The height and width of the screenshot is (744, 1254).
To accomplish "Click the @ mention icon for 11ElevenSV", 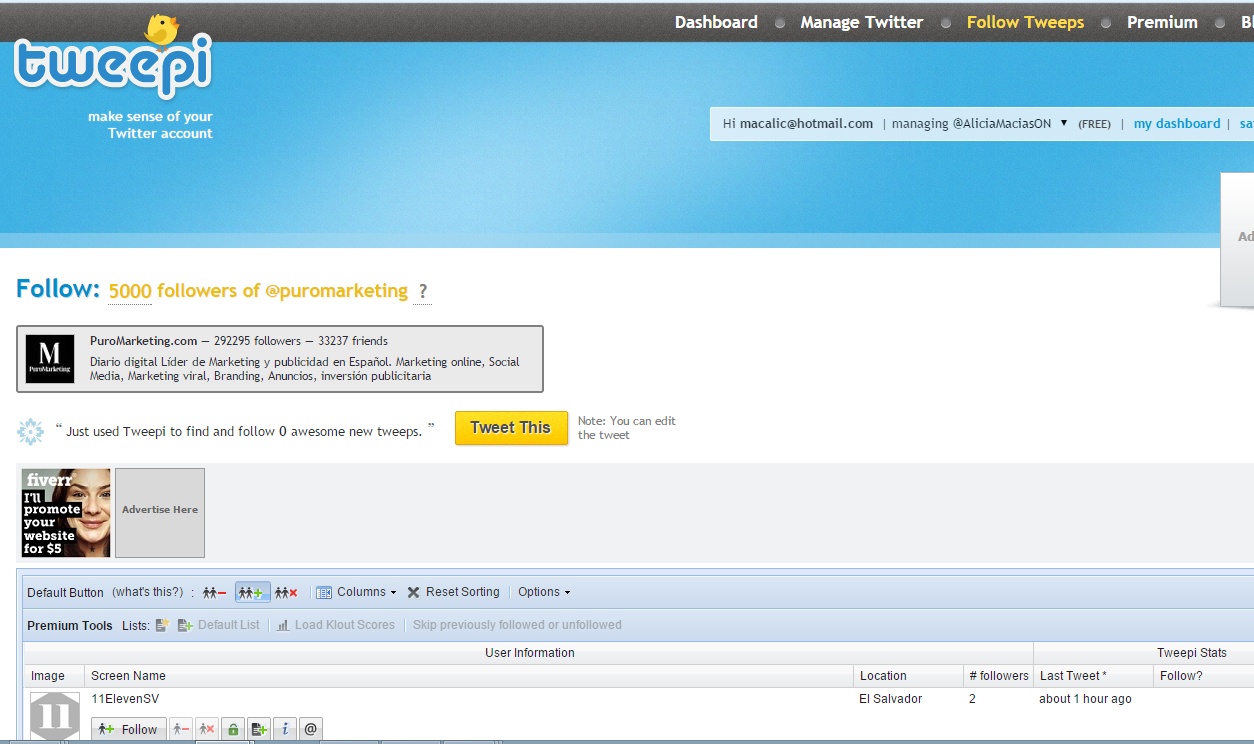I will point(311,730).
